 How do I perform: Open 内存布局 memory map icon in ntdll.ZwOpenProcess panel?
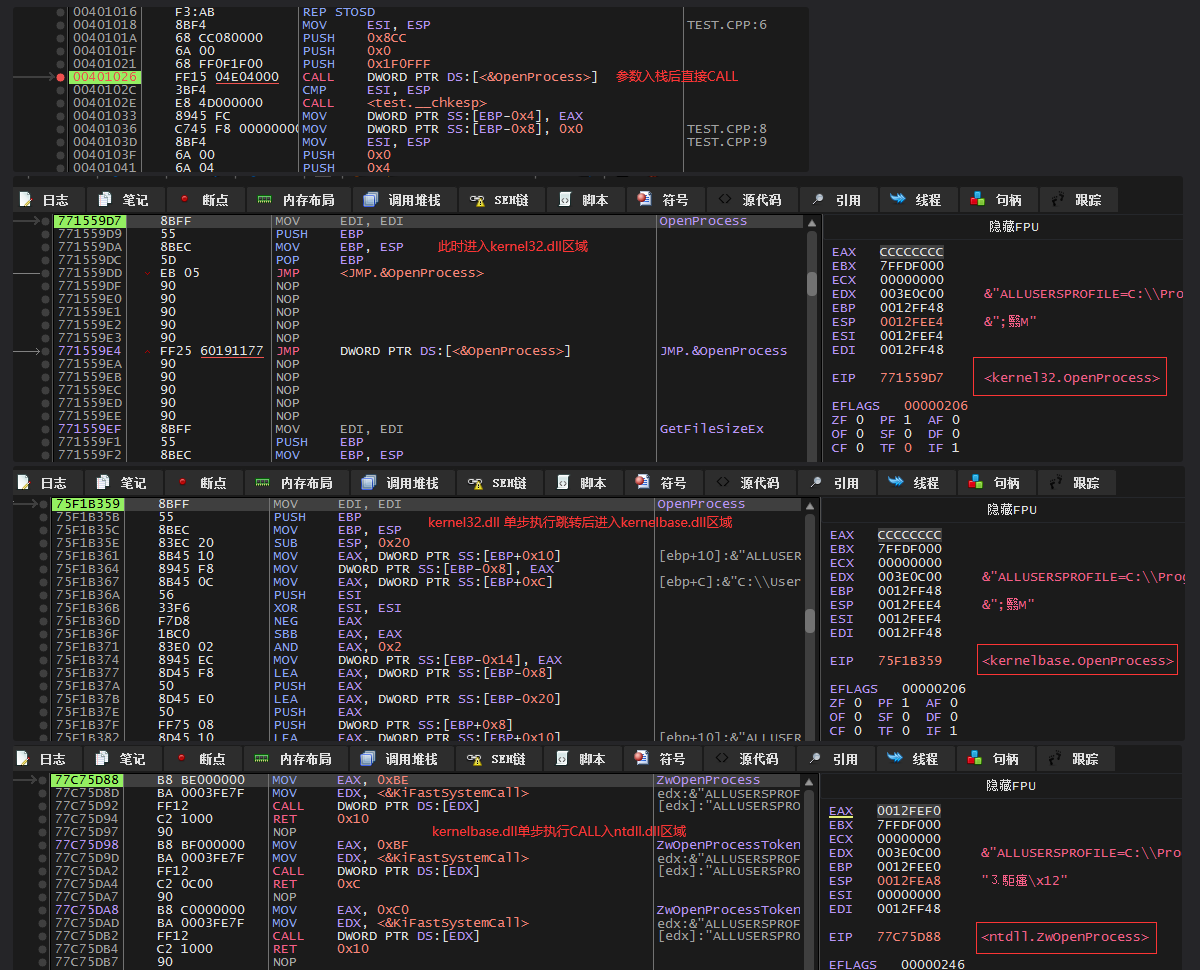pyautogui.click(x=262, y=759)
